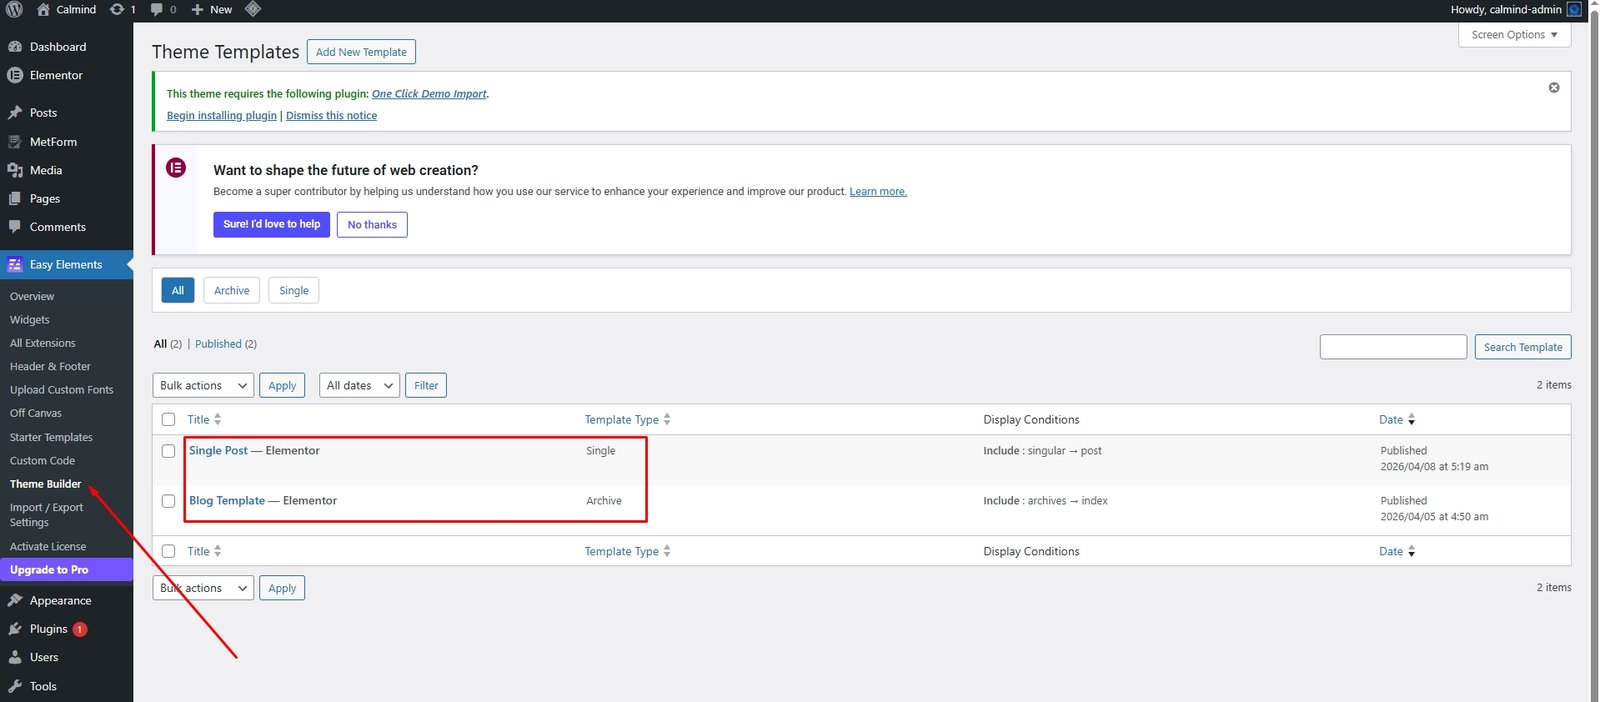
Task: Click the WordPress logo icon in admin bar
Action: [14, 9]
